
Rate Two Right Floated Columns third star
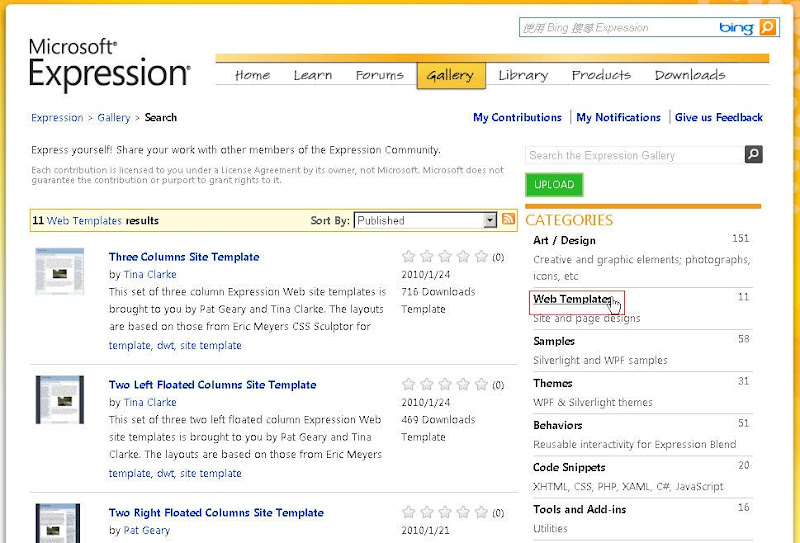(445, 512)
